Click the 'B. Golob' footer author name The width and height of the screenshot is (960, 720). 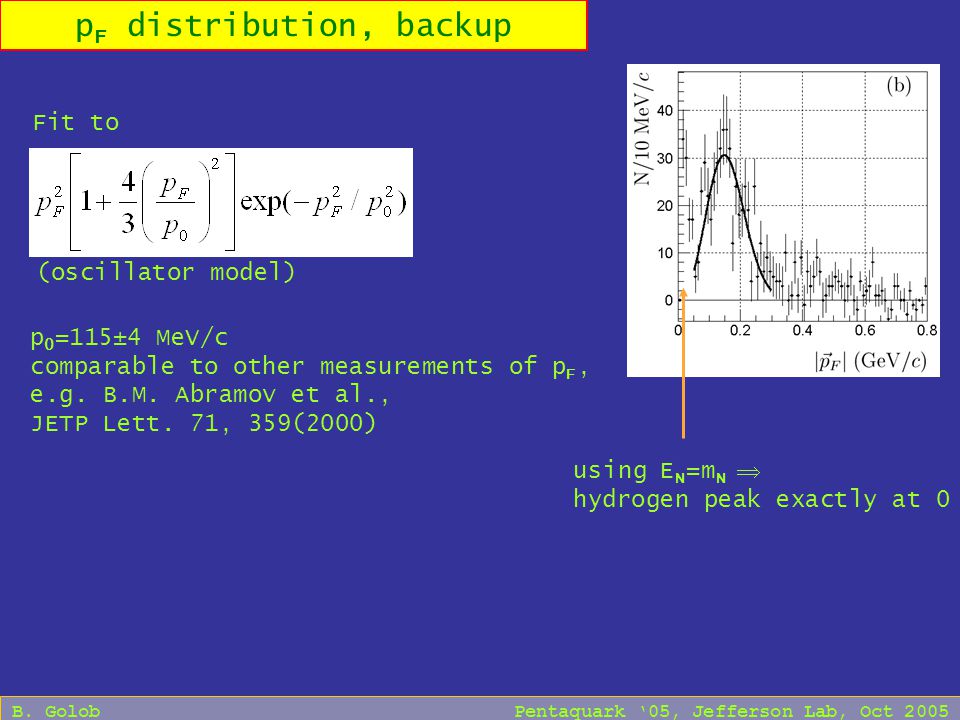56,711
